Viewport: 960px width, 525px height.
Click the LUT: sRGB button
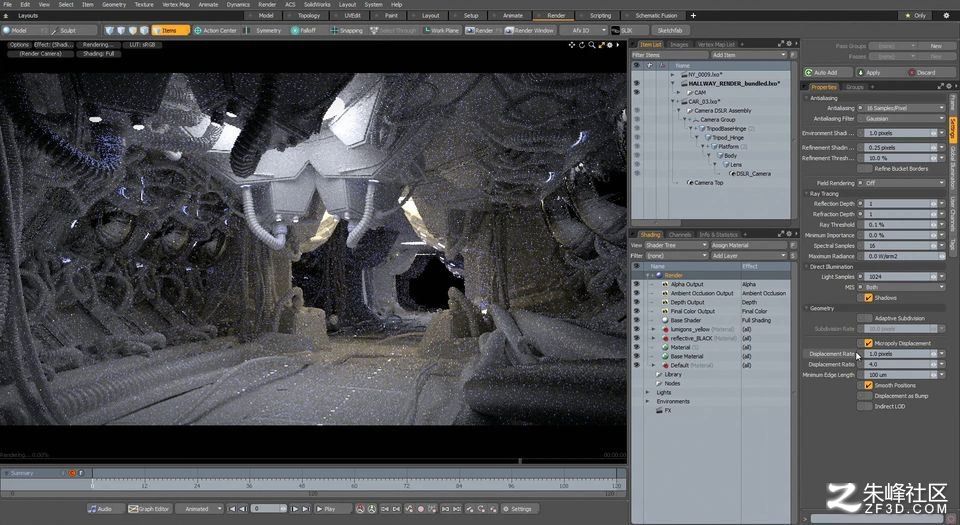(x=142, y=45)
